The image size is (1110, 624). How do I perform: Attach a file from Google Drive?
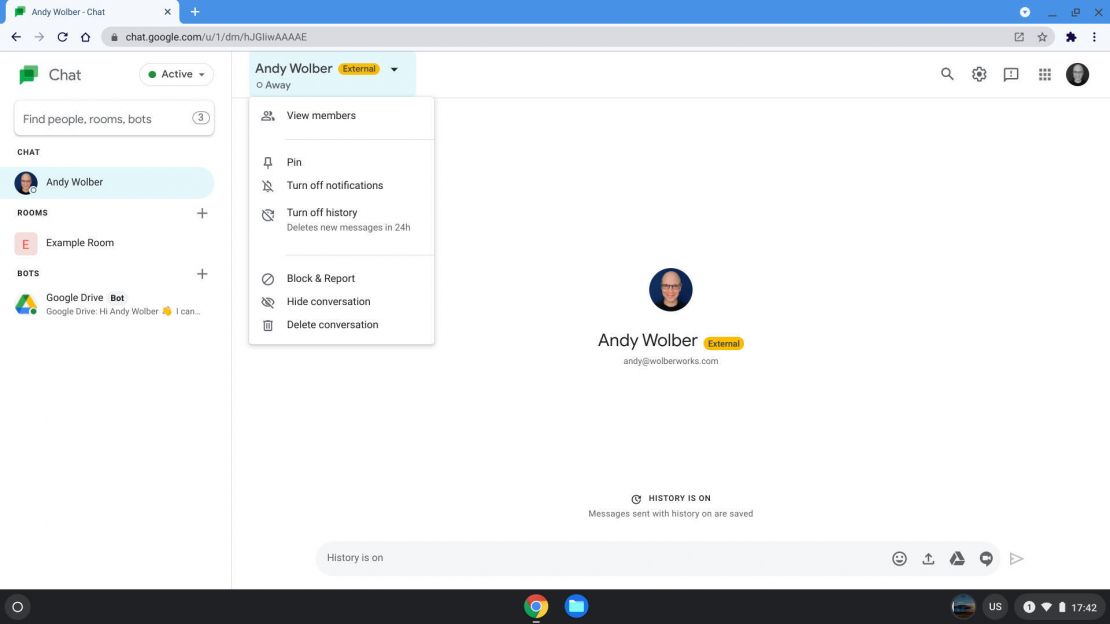(957, 558)
